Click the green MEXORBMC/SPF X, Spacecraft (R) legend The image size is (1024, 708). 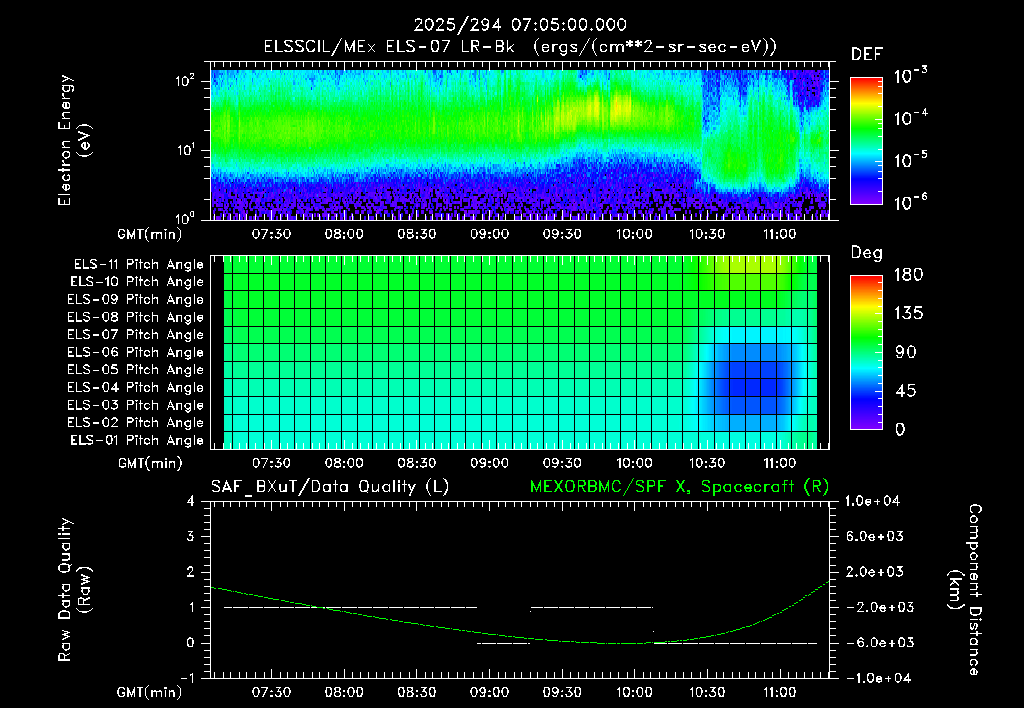679,487
